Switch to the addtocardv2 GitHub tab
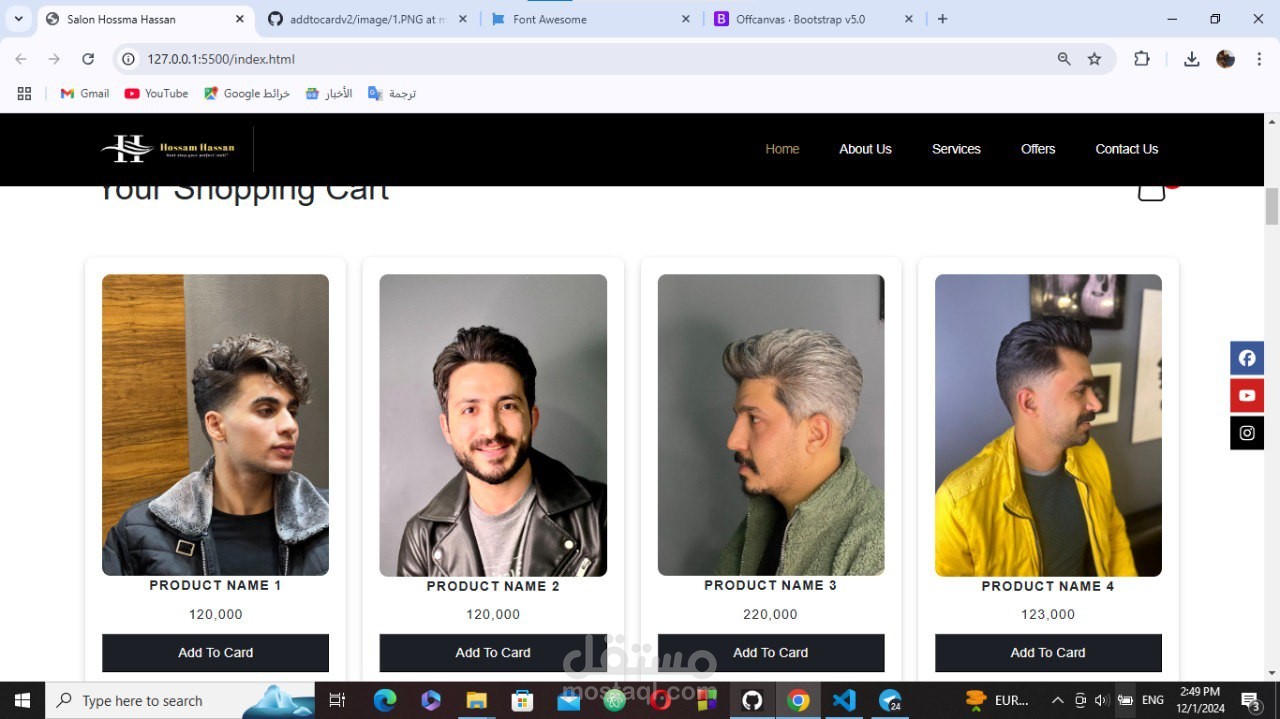Viewport: 1280px width, 719px height. 368,19
